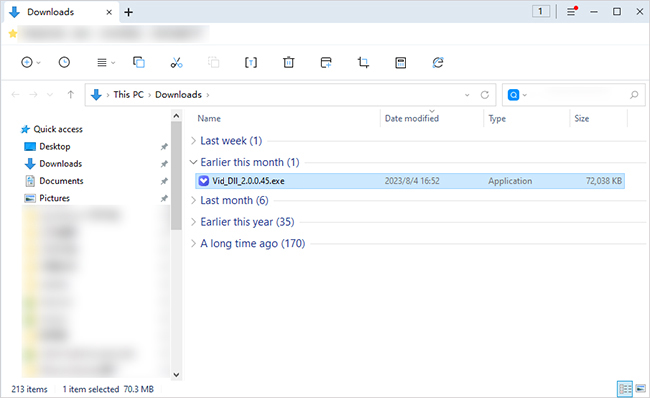Expand the address bar history dropdown

(x=467, y=95)
